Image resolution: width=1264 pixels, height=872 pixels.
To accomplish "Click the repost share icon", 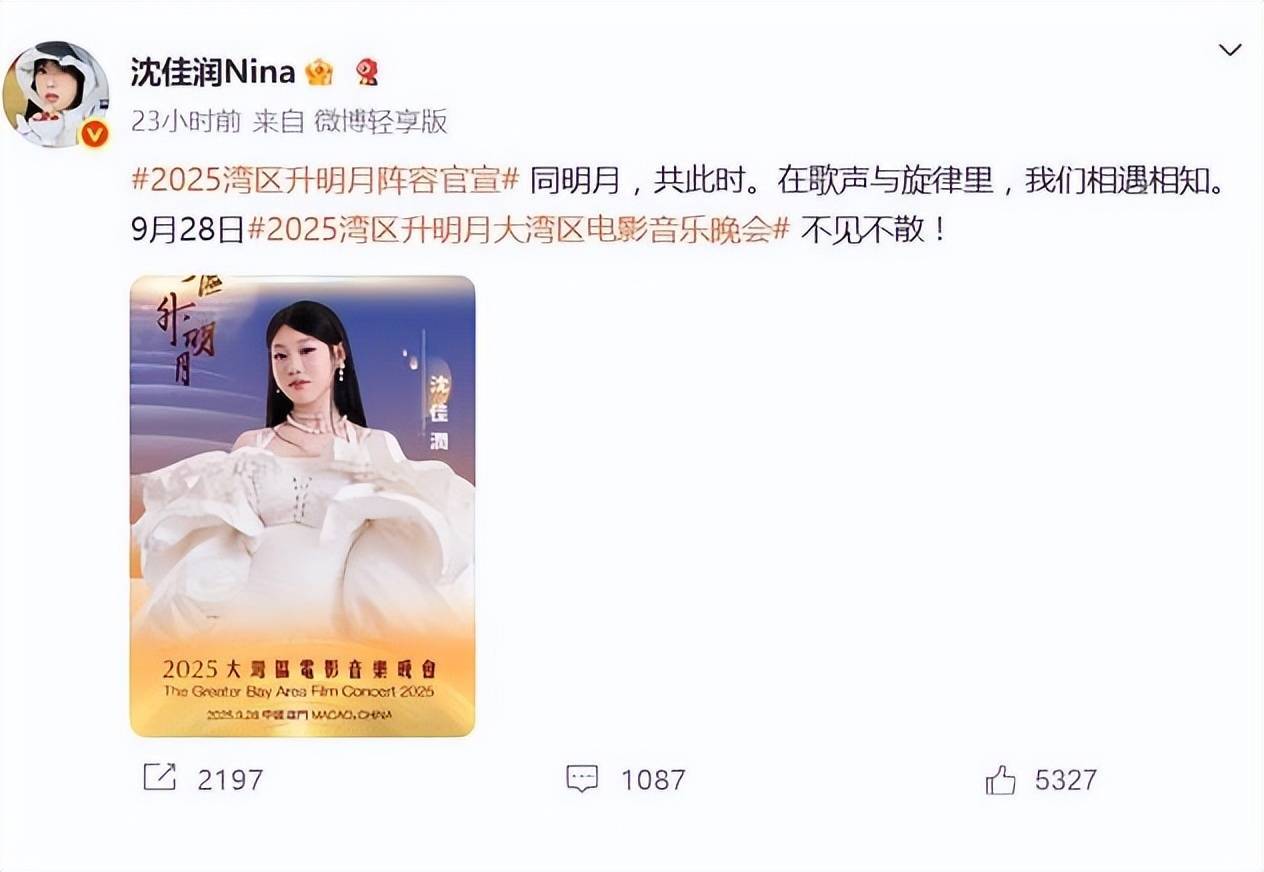I will [160, 778].
